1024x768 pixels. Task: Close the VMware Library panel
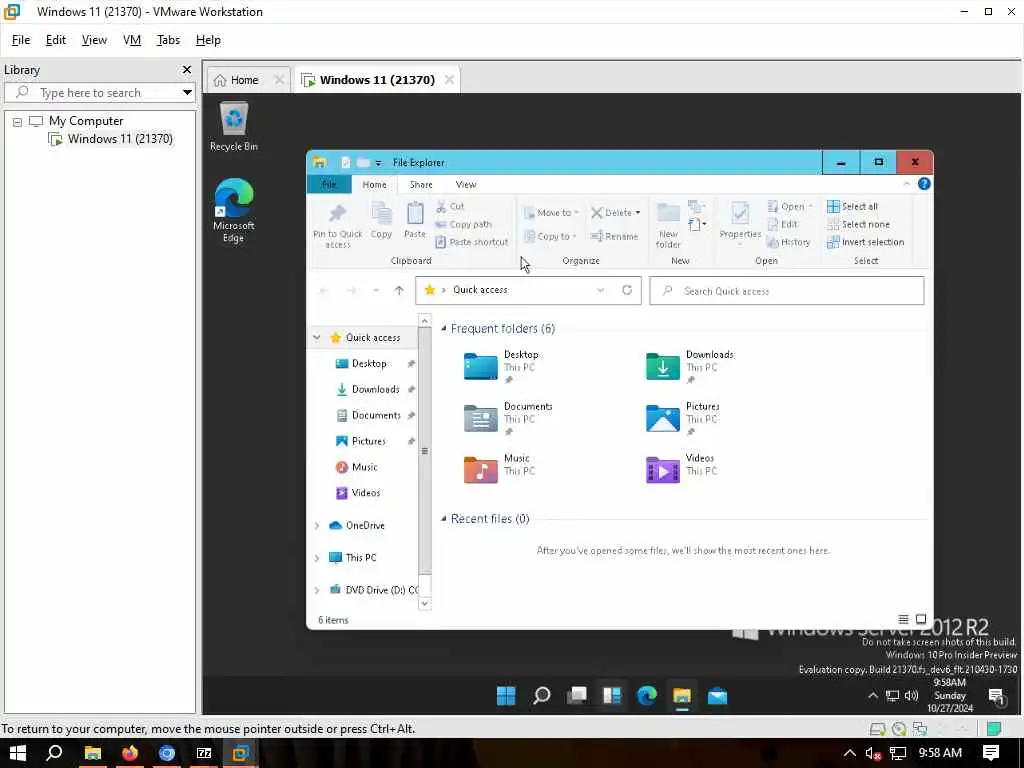pos(187,69)
